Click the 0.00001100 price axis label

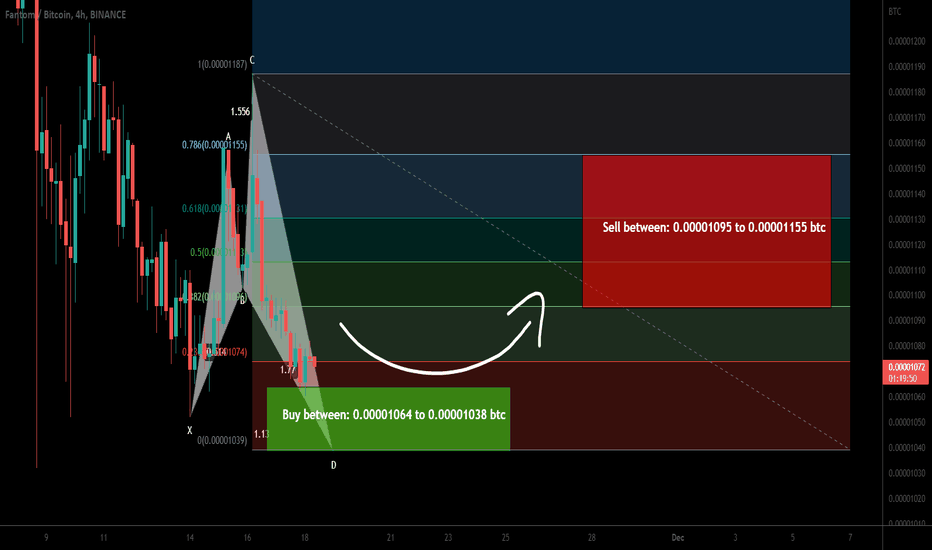click(906, 296)
